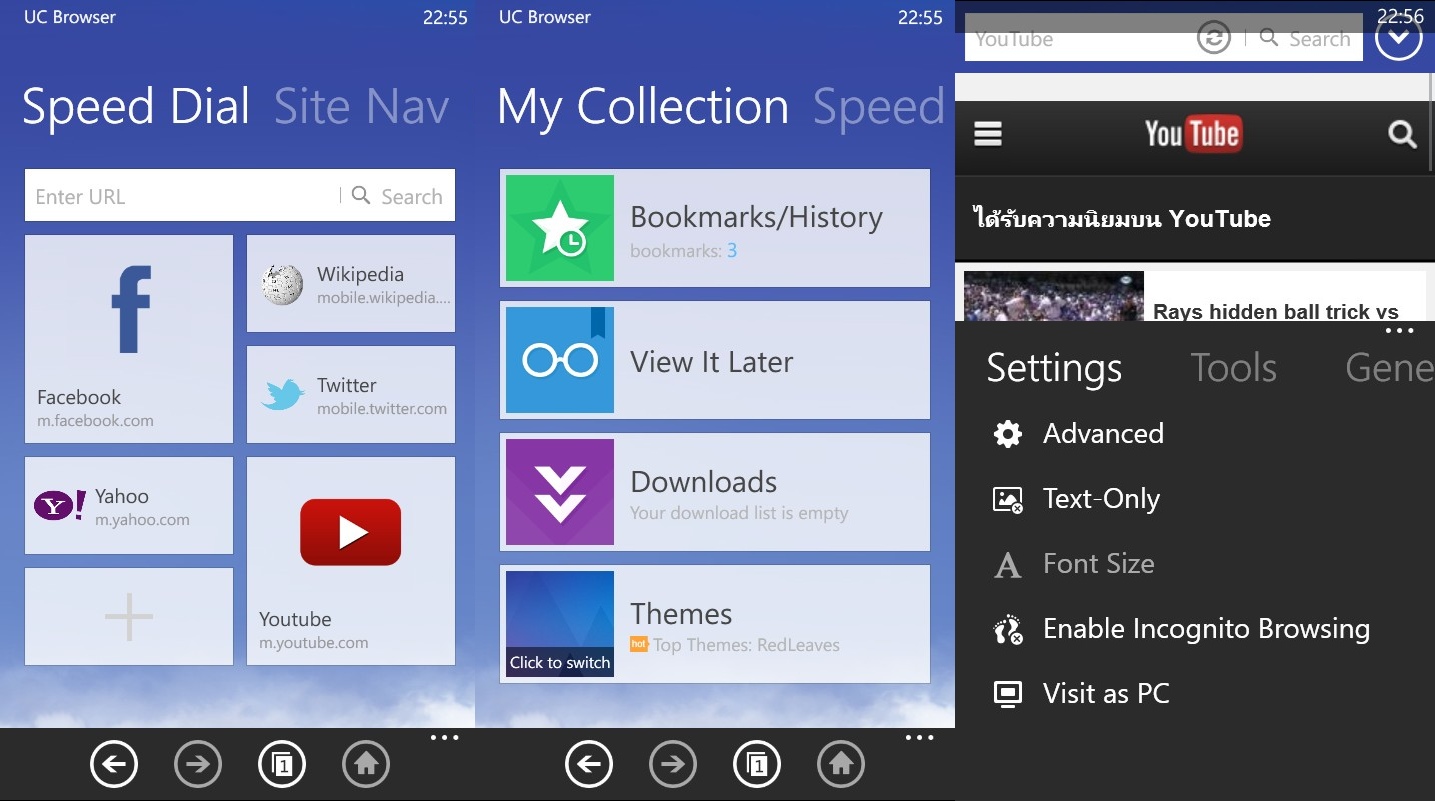Expand the more menu on My Collection screen

point(919,738)
